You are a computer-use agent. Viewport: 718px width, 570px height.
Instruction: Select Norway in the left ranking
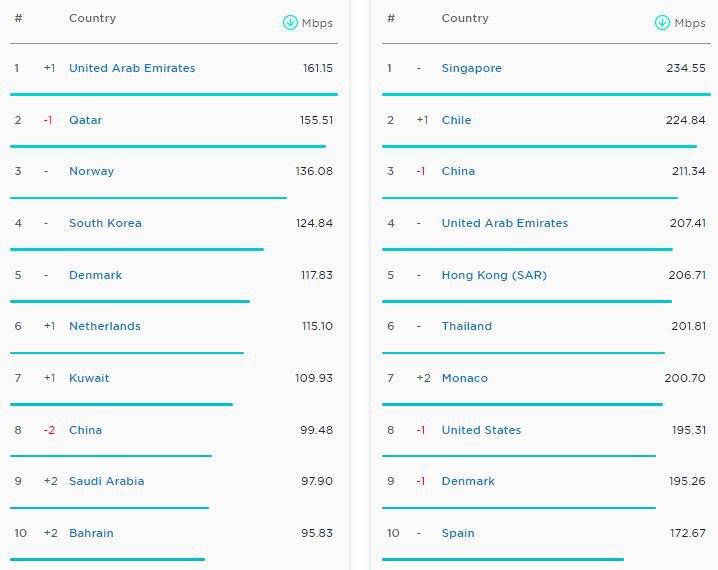coord(91,171)
